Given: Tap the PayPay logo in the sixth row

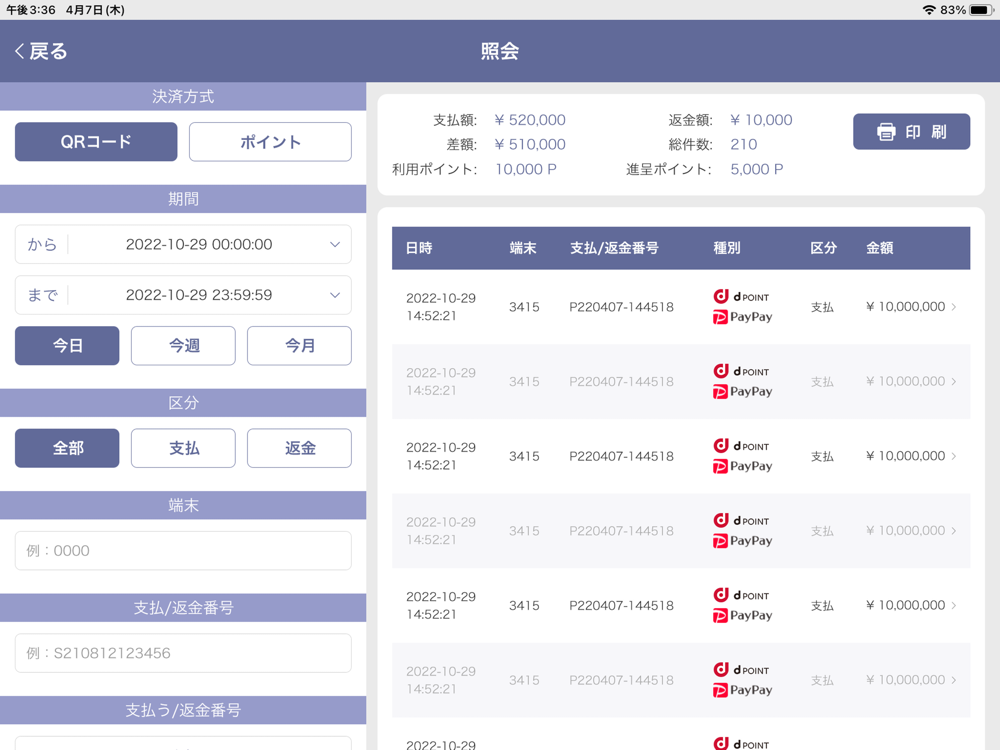Looking at the screenshot, I should point(742,690).
